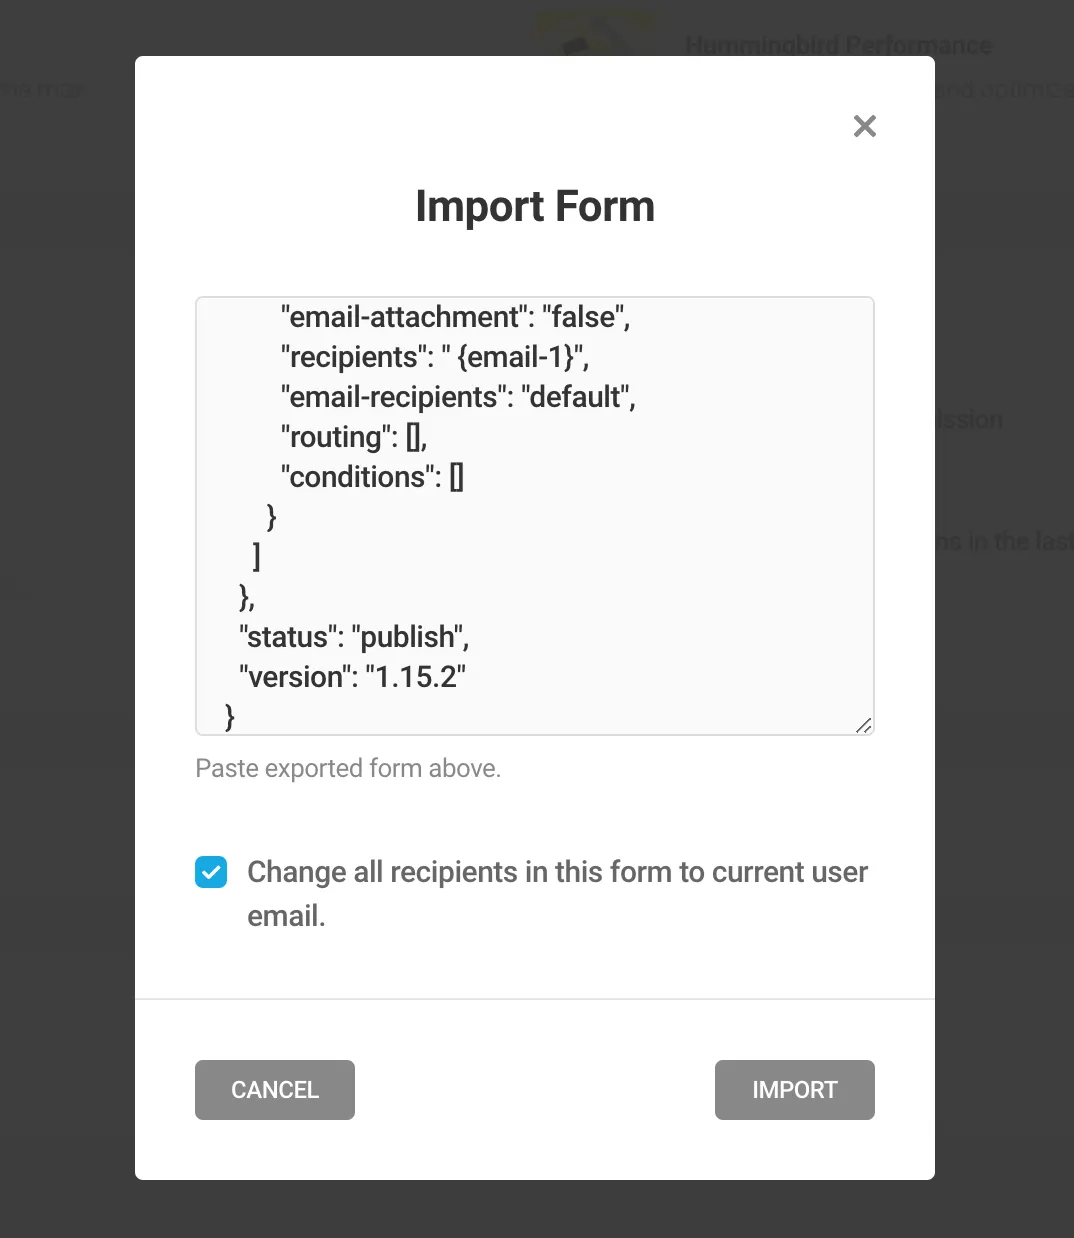Click the routing array line in the JSON
Viewport: 1074px width, 1238px height.
[352, 437]
